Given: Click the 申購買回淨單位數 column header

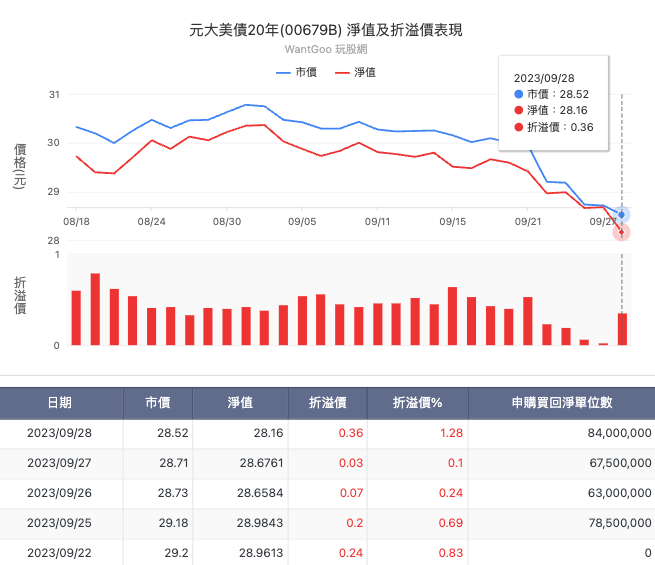Looking at the screenshot, I should [x=560, y=403].
